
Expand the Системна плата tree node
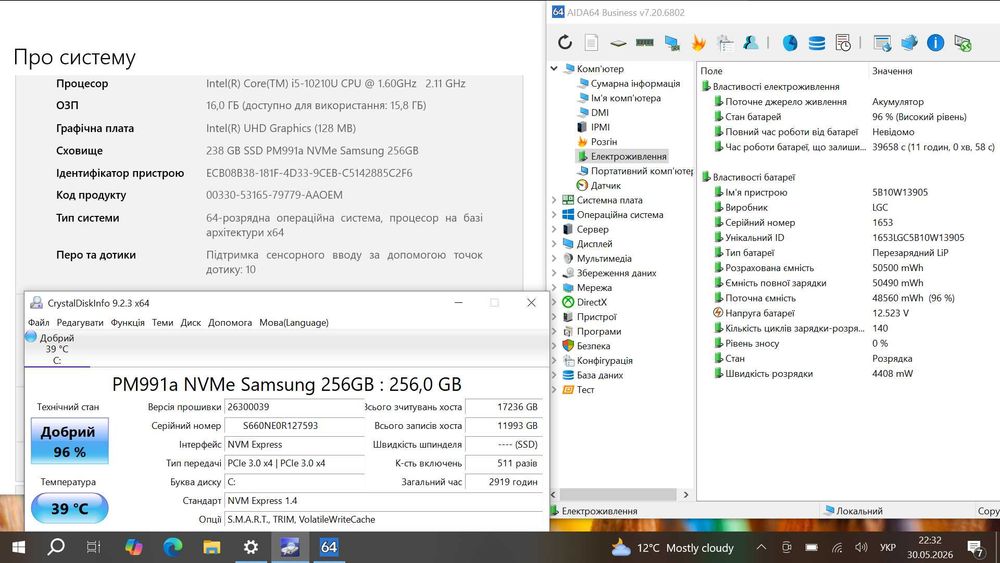554,200
